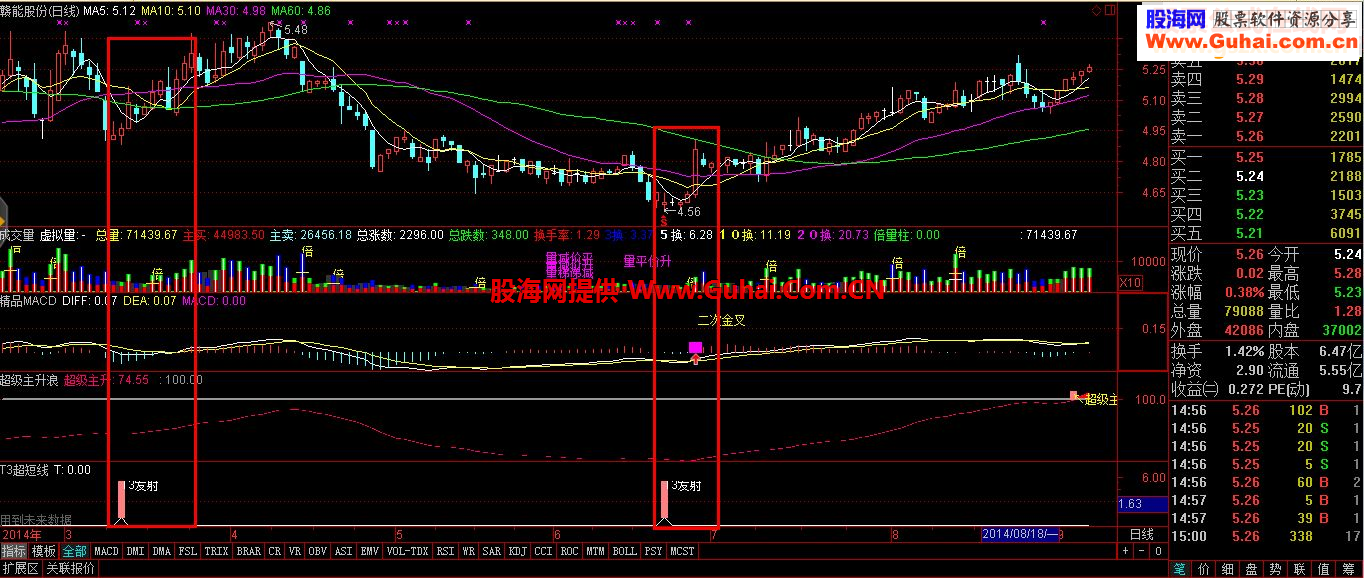Switch to the DMA indicator tab

[x=162, y=551]
